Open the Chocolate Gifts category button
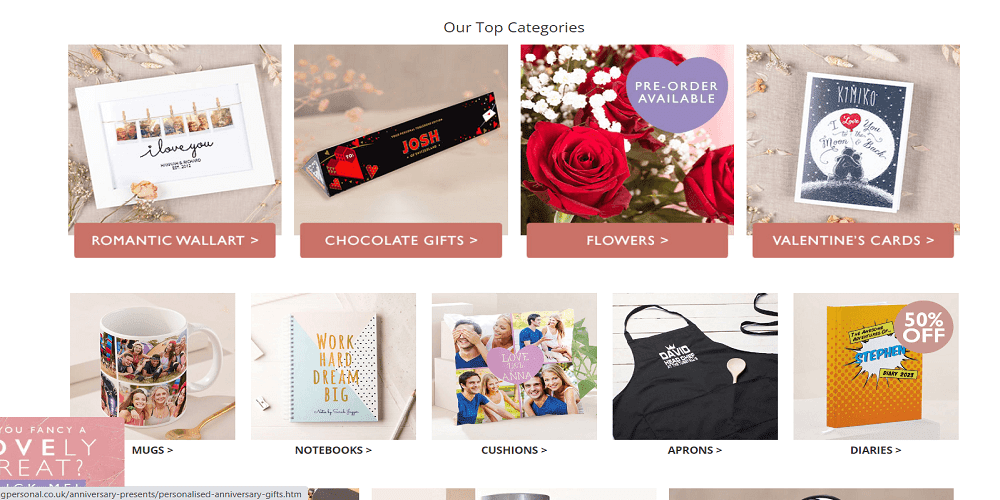This screenshot has height=500, width=1000. click(401, 240)
